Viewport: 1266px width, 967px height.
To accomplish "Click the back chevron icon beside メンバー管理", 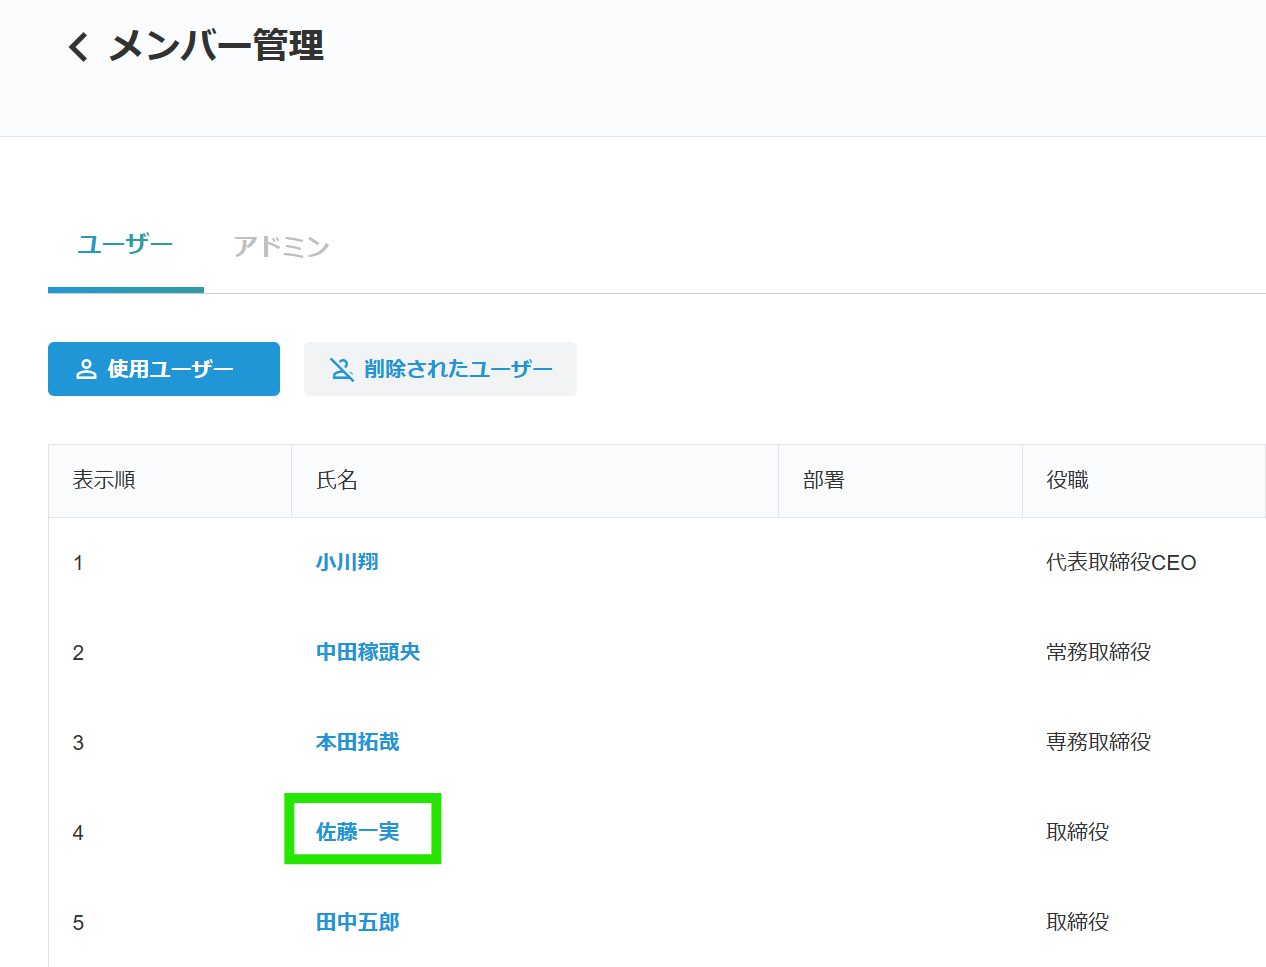I will tap(80, 46).
